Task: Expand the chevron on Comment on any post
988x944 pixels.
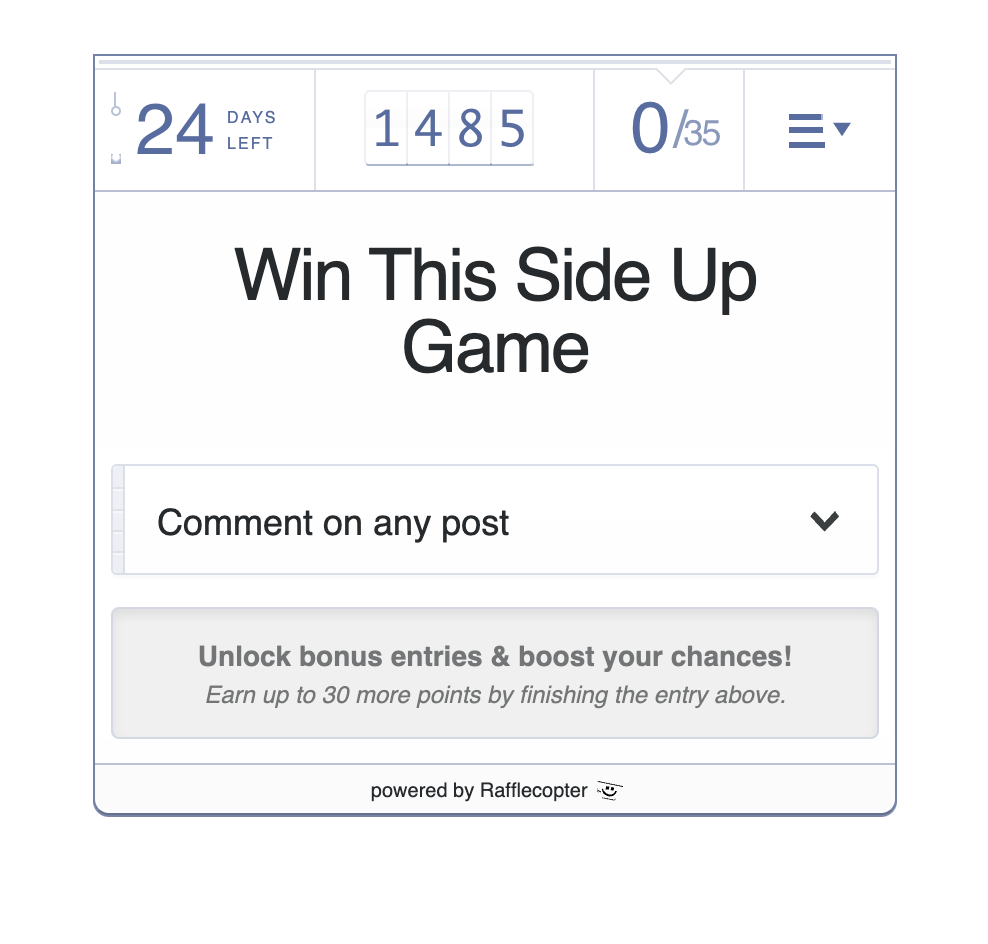Action: [824, 521]
